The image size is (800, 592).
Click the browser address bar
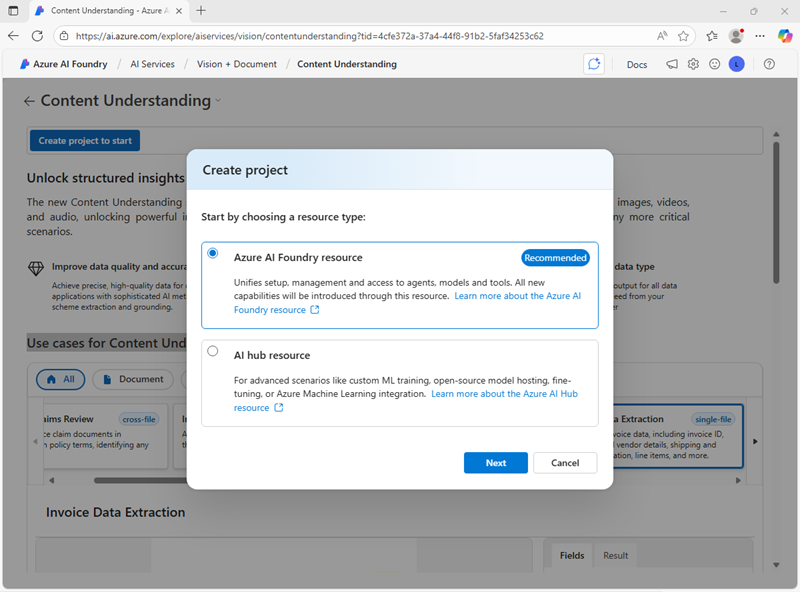point(350,35)
